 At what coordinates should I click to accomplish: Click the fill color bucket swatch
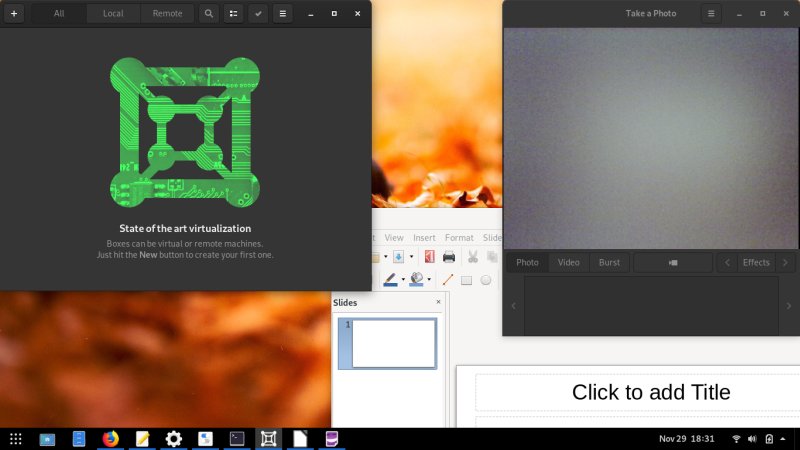(x=416, y=280)
